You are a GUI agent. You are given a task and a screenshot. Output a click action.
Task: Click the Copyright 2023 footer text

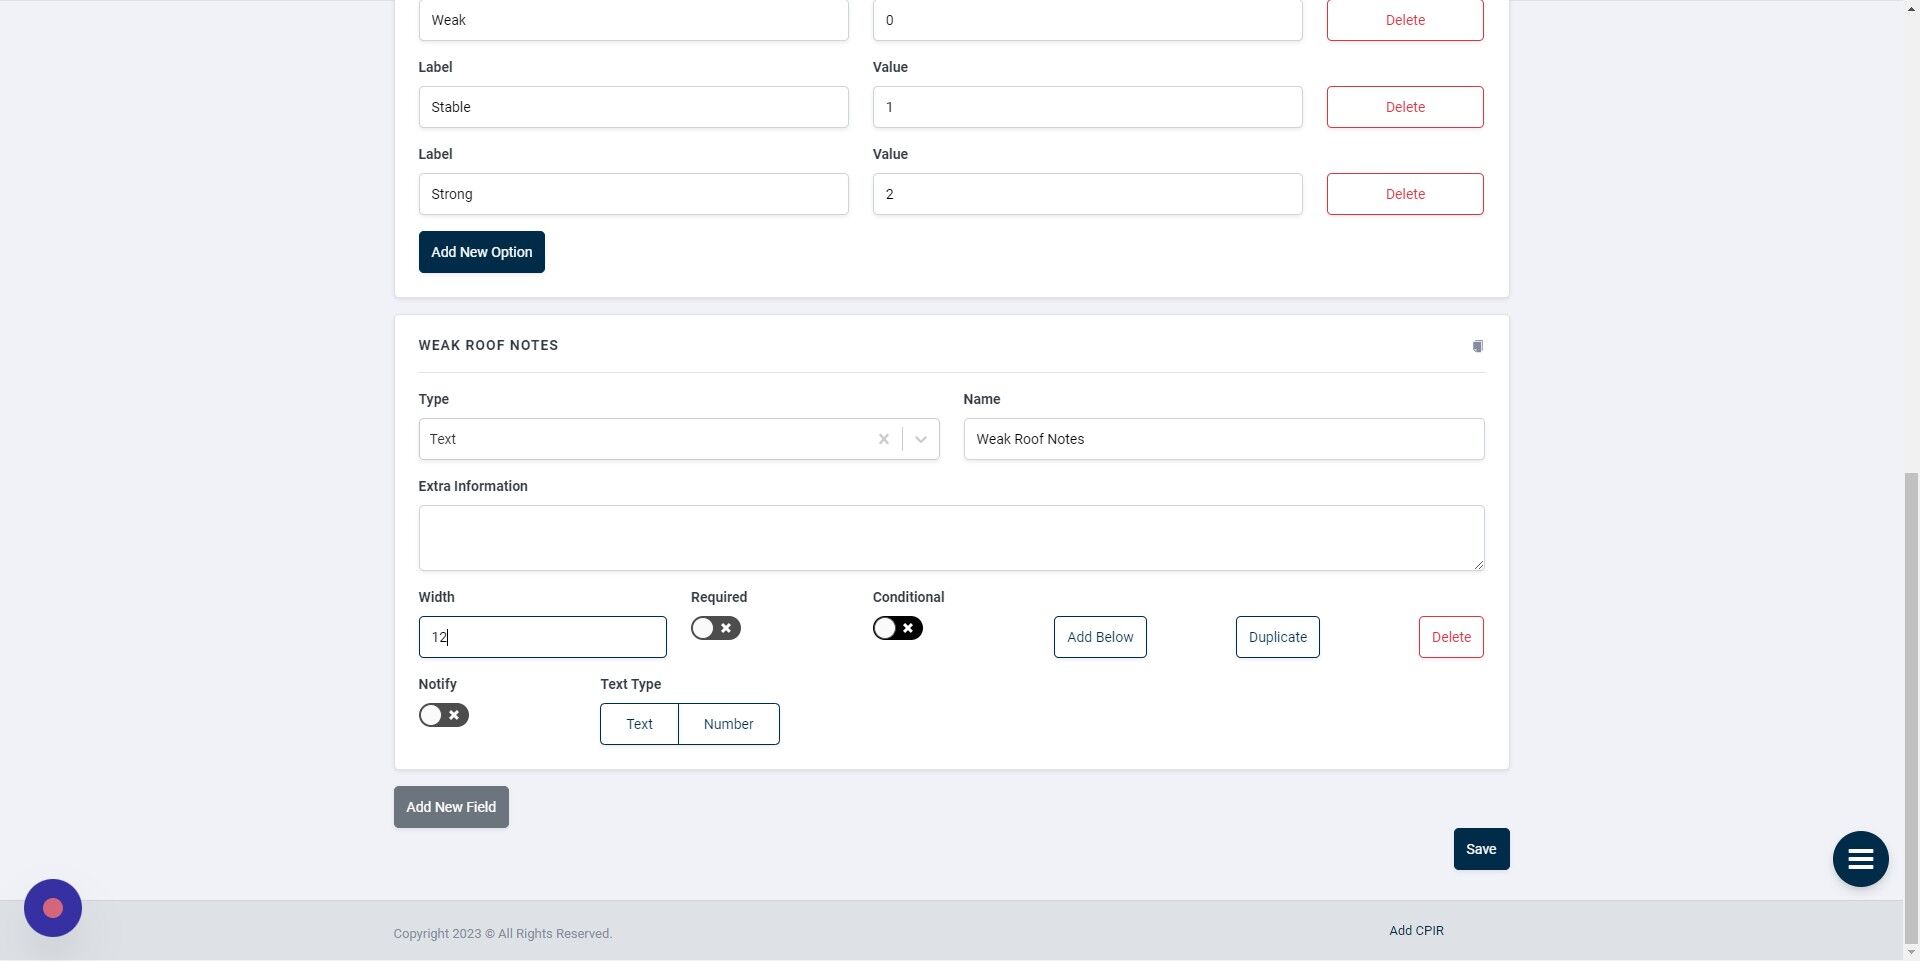tap(503, 934)
